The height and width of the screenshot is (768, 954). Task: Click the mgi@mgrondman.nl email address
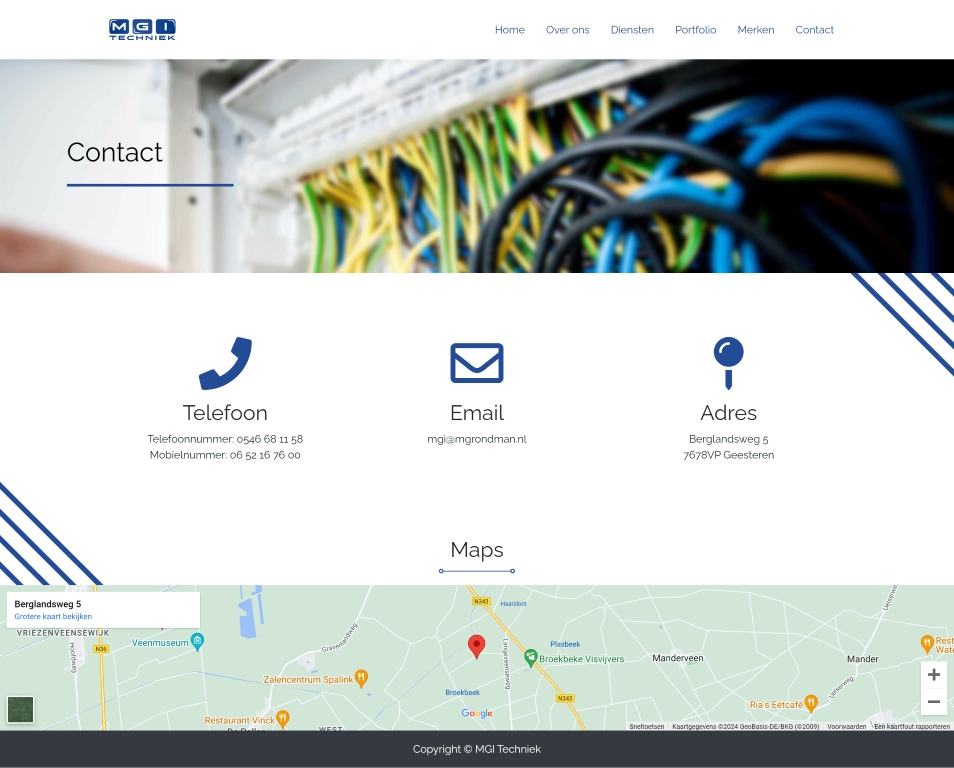pyautogui.click(x=477, y=439)
